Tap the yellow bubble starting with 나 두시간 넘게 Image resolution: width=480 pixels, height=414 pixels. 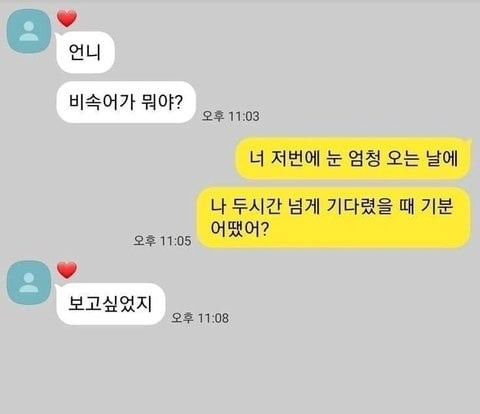(x=334, y=218)
